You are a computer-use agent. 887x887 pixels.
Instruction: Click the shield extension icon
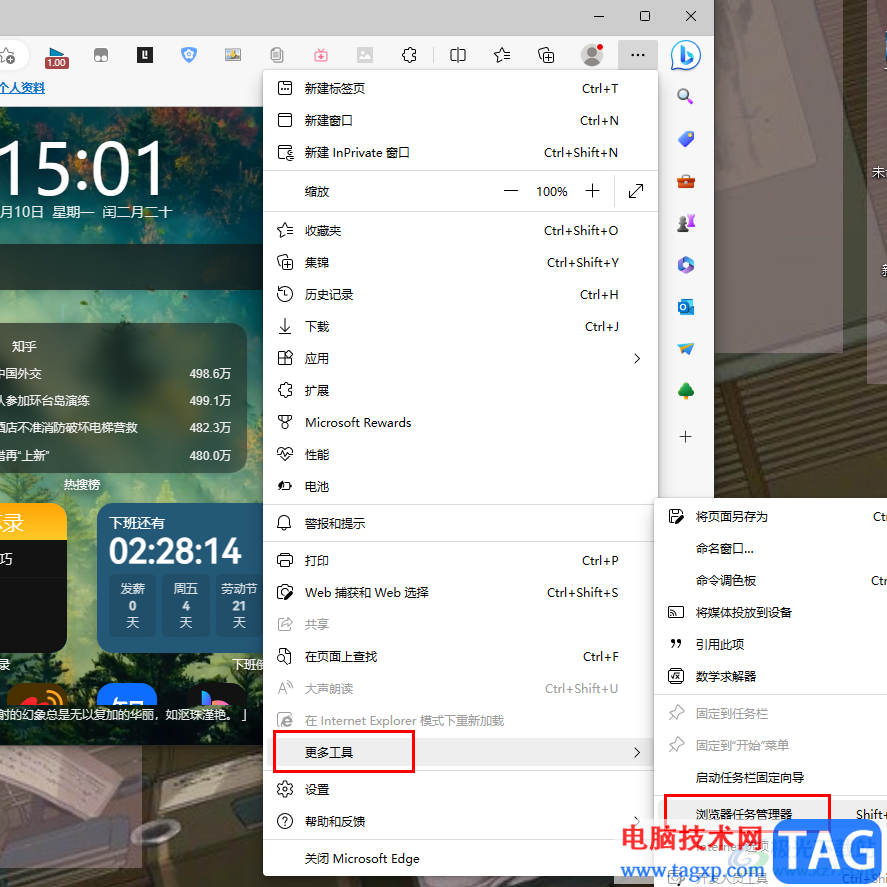189,55
